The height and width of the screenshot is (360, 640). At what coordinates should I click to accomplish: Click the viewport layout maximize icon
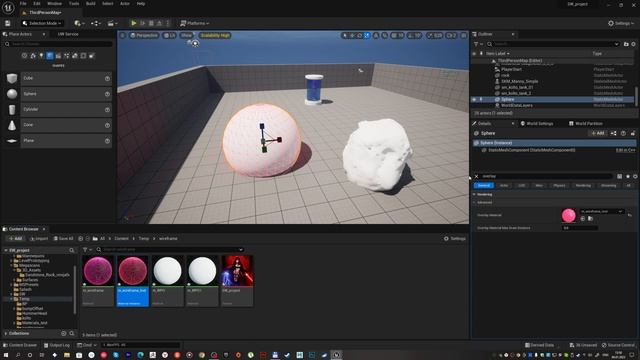point(464,36)
